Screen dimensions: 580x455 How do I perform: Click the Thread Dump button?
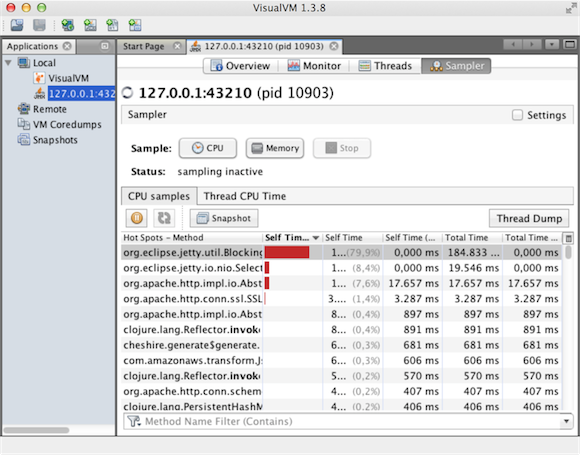(530, 218)
